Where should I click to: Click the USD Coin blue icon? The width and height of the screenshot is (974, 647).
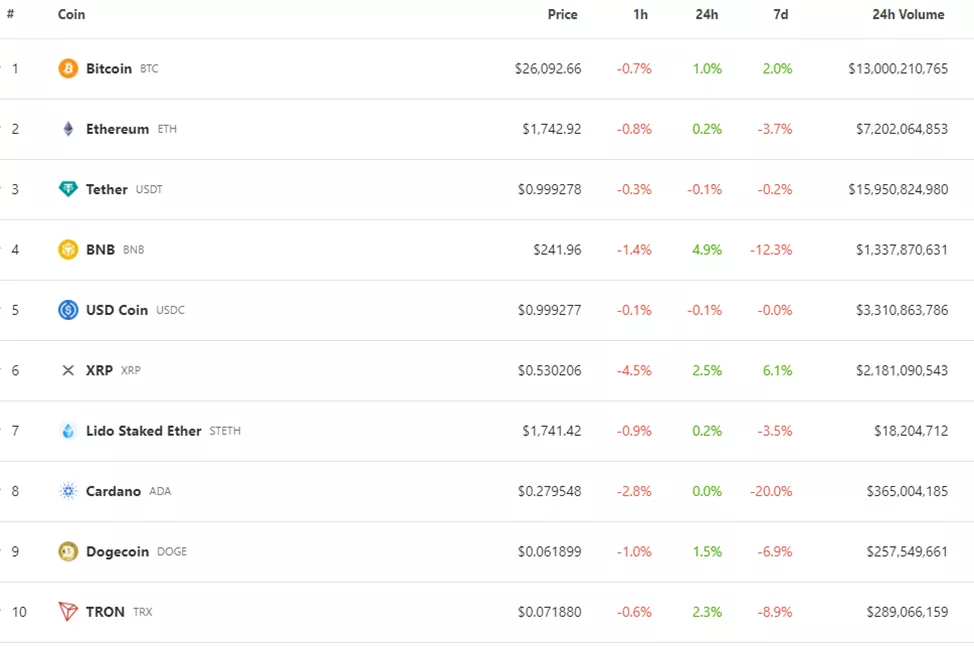pos(68,310)
